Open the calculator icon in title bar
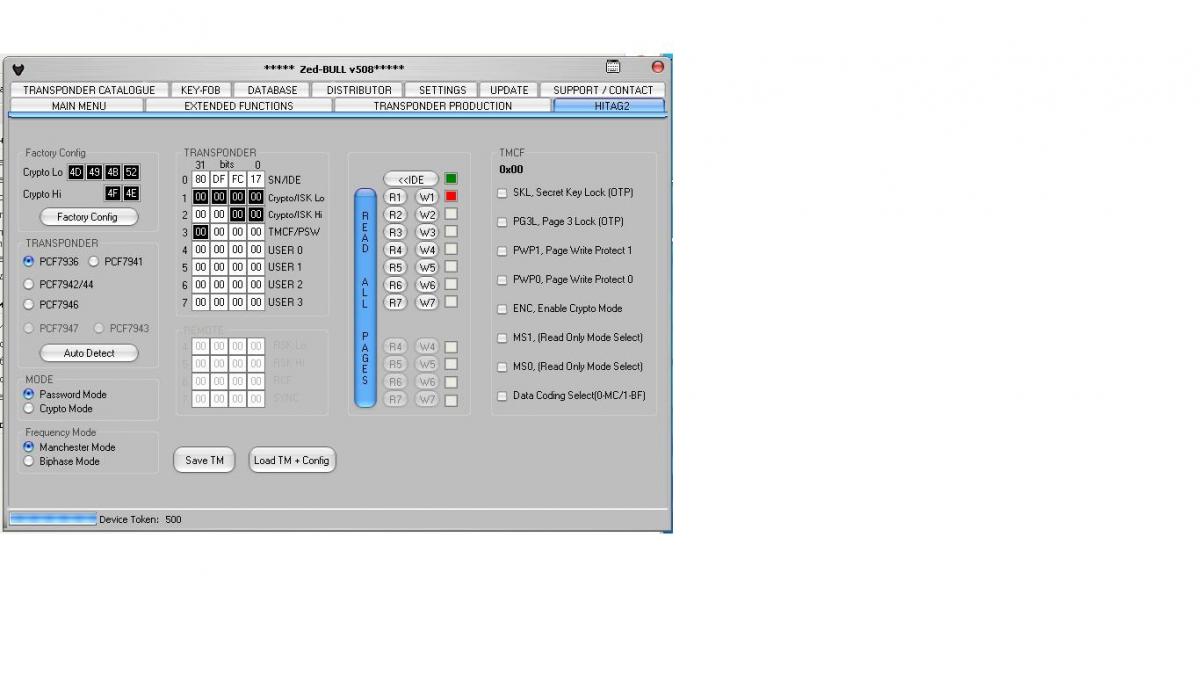The image size is (1200, 675). coord(613,67)
